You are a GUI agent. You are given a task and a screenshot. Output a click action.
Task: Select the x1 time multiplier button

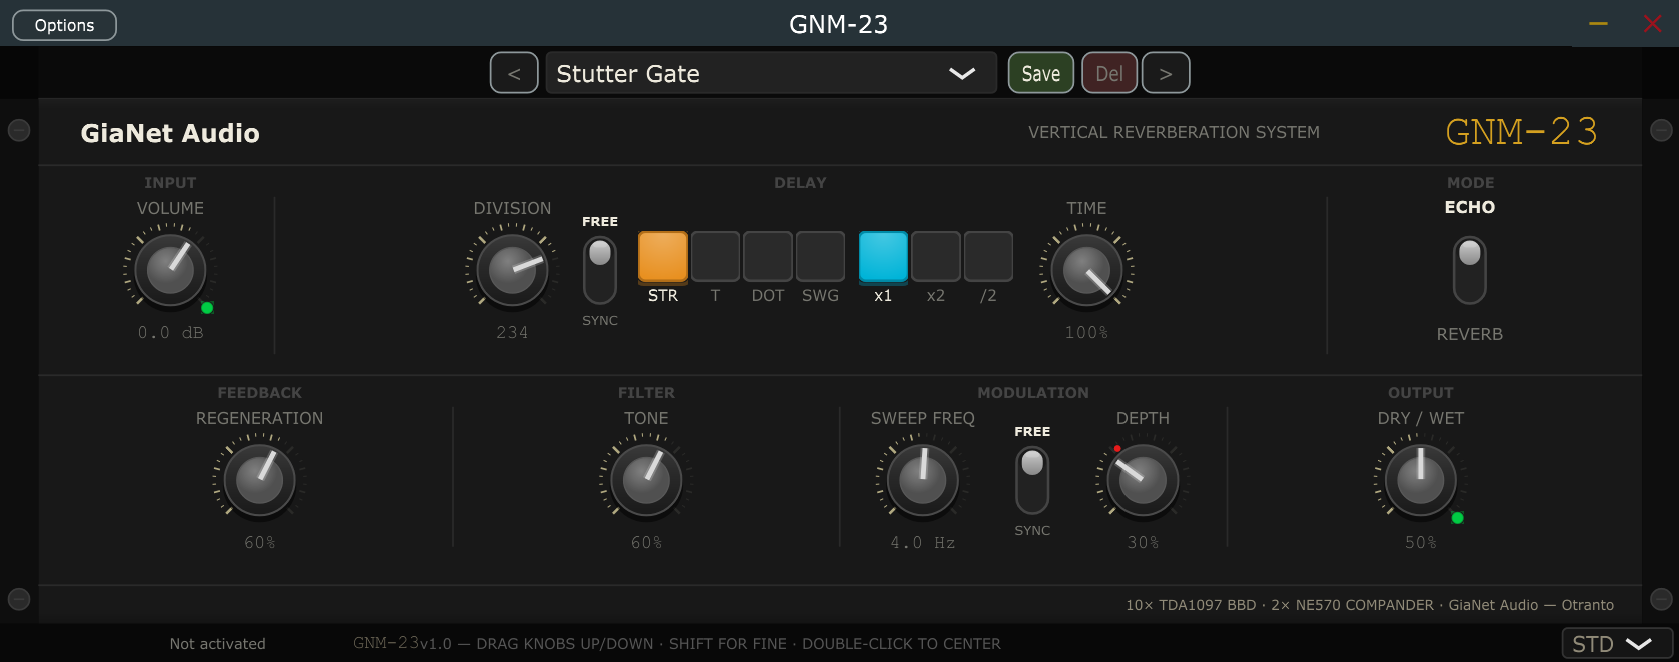[x=883, y=257]
